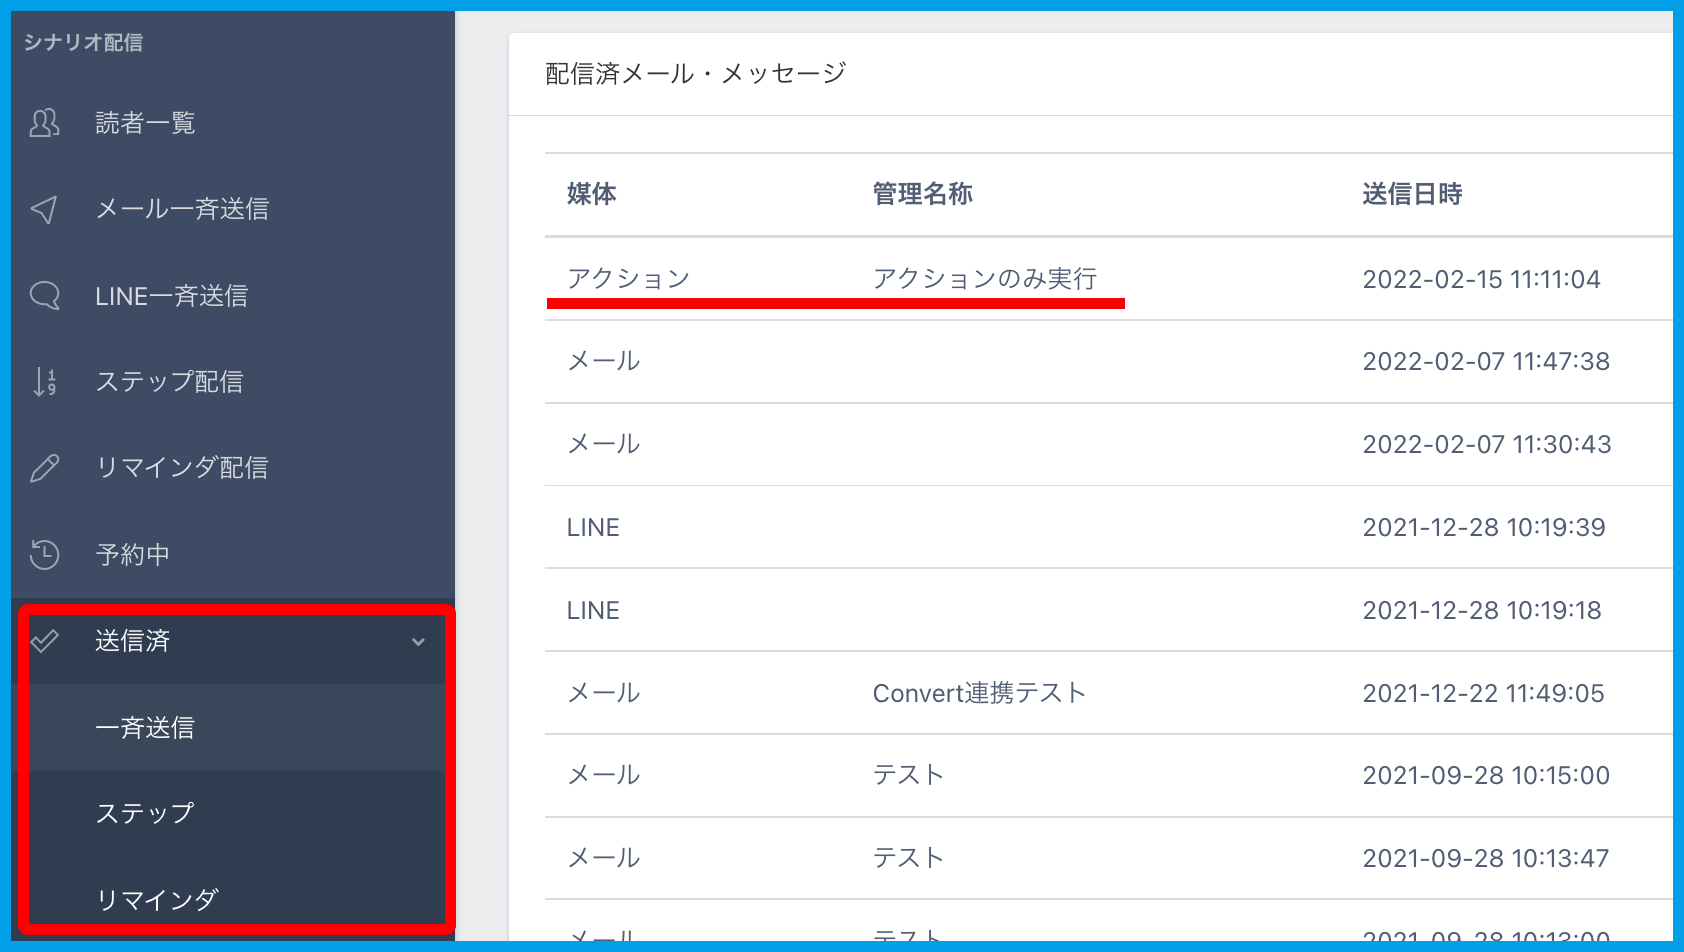The height and width of the screenshot is (952, 1684).
Task: Select 一斉送信 under 送信済
Action: point(145,727)
